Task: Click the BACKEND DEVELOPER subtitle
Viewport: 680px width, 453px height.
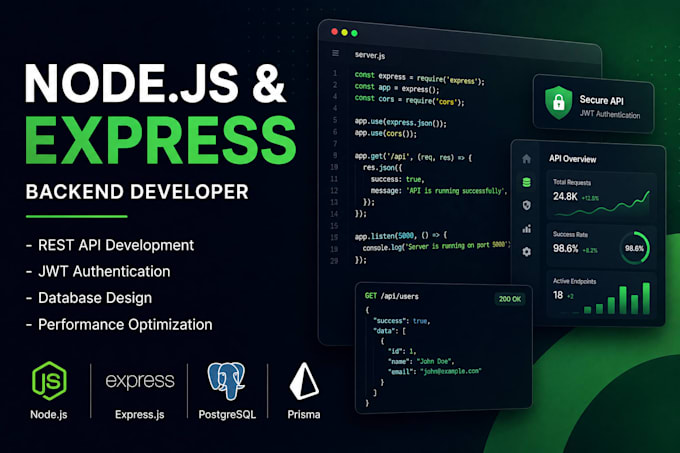Action: (x=137, y=192)
